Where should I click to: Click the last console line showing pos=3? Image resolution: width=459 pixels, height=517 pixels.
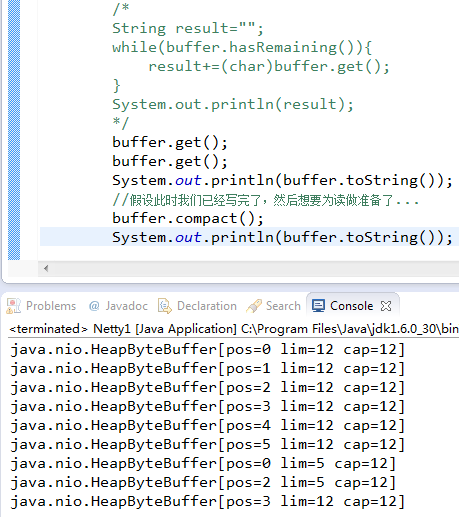tap(207, 502)
